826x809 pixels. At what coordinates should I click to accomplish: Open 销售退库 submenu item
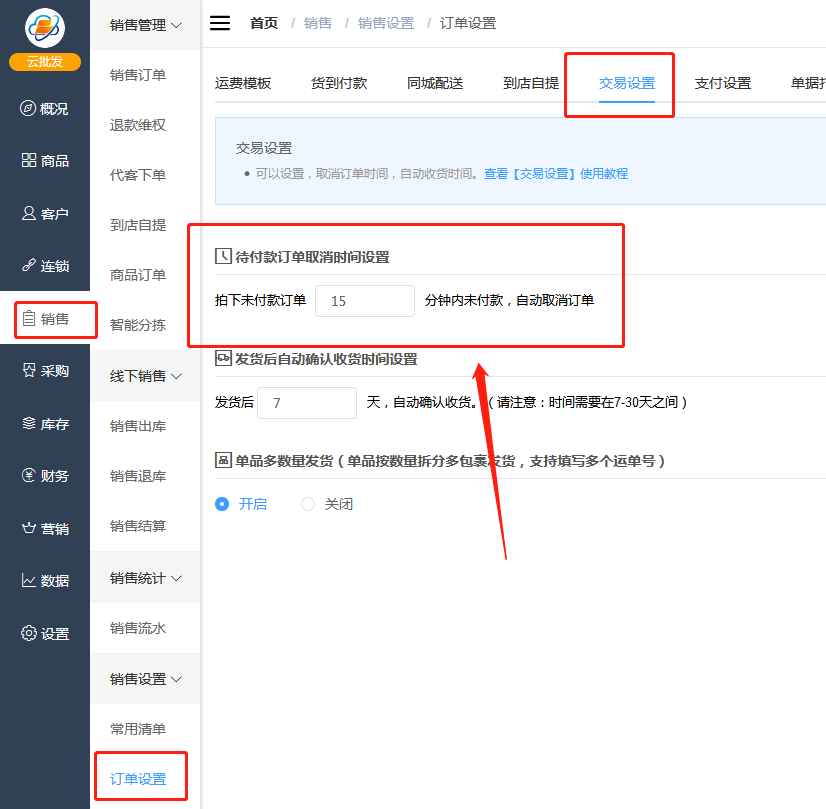point(138,476)
